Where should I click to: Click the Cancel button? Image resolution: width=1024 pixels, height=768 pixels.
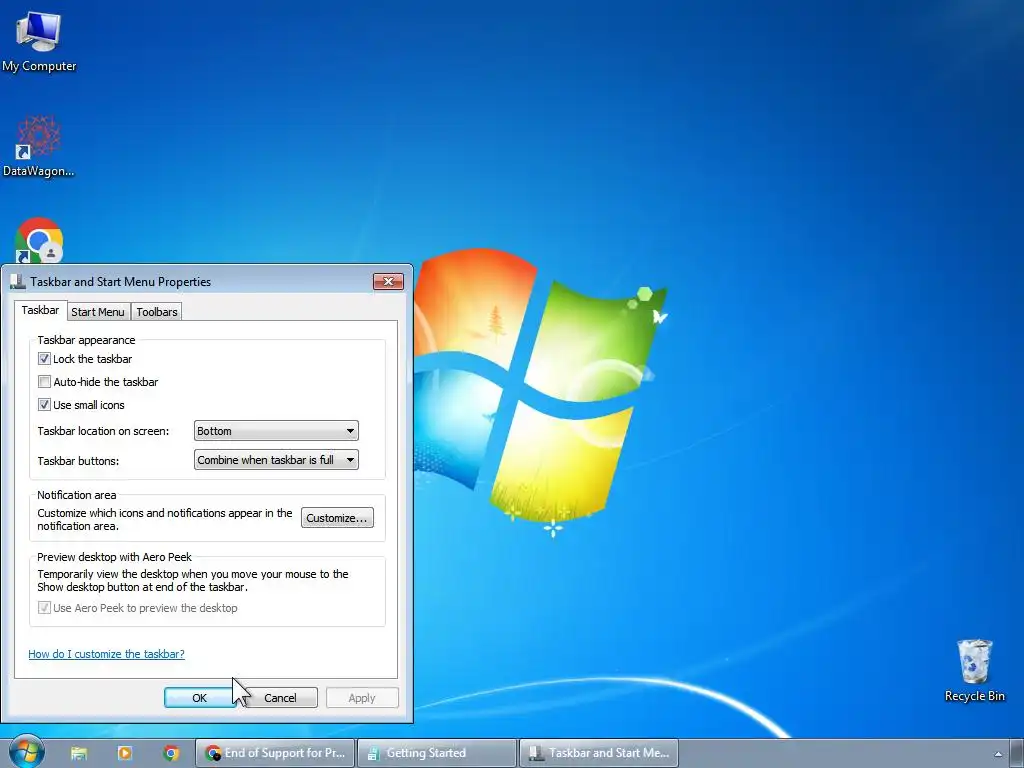[x=280, y=697]
